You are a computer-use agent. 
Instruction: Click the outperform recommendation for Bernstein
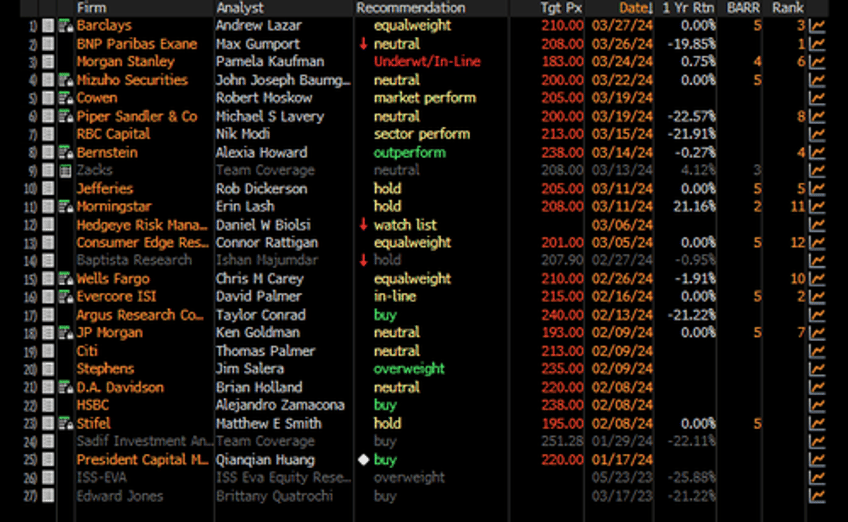(409, 153)
